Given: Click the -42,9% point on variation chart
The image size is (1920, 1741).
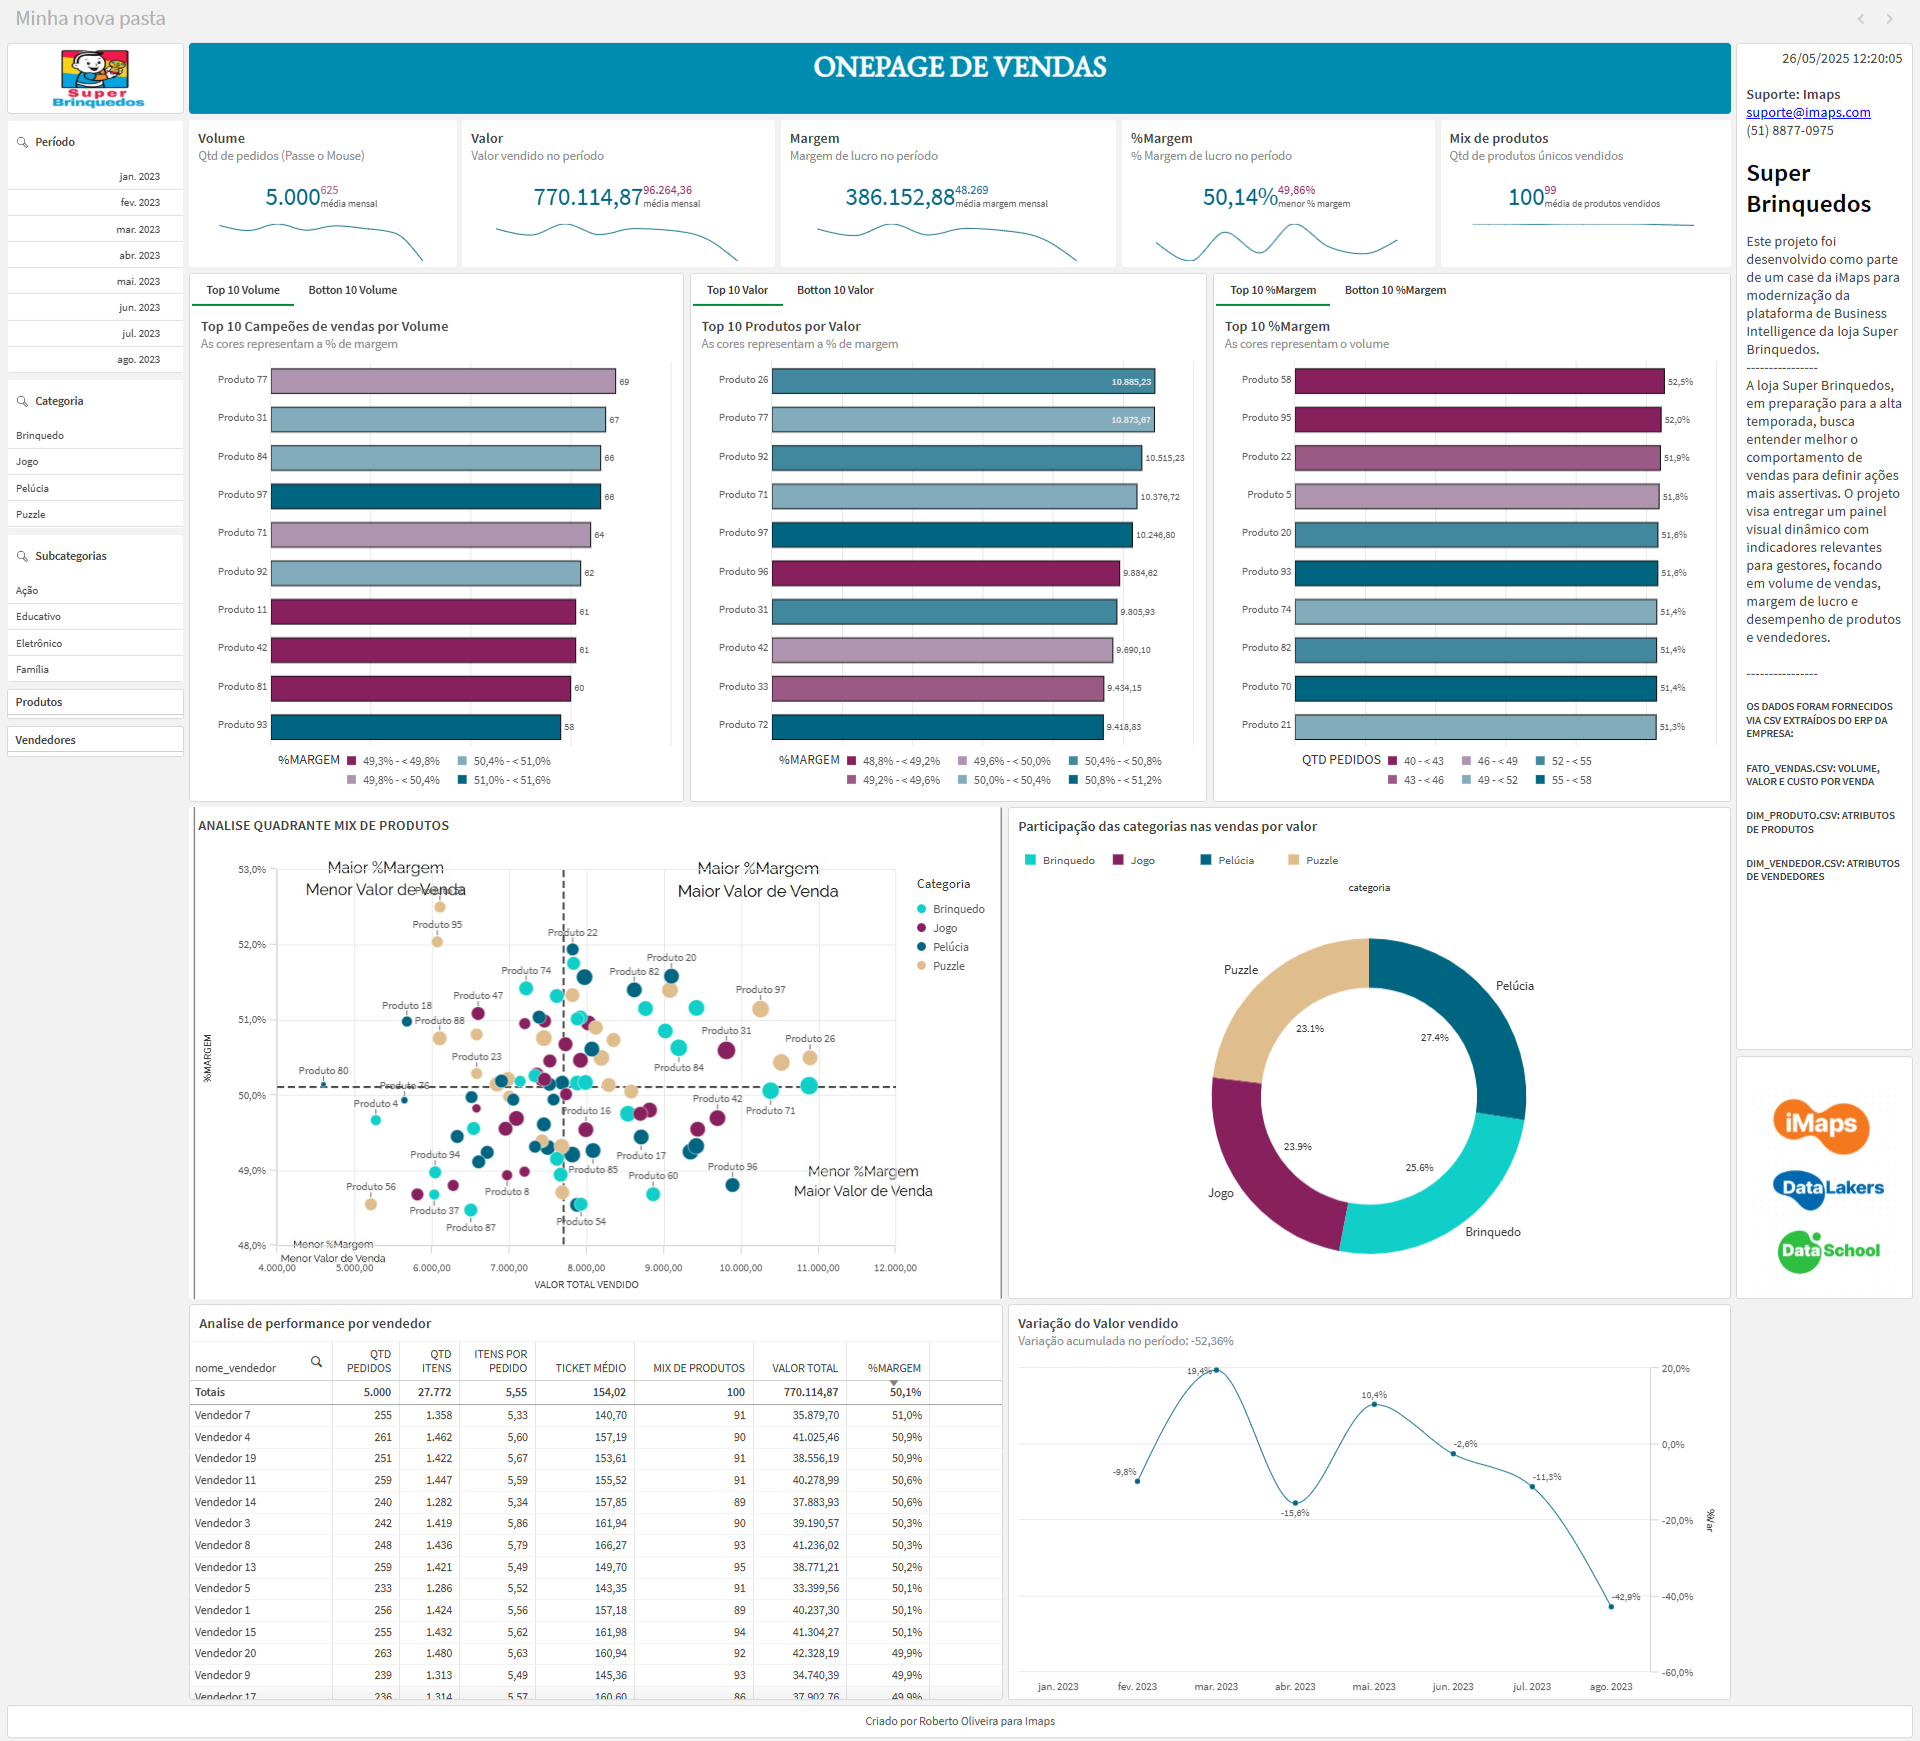Looking at the screenshot, I should pos(1611,1607).
